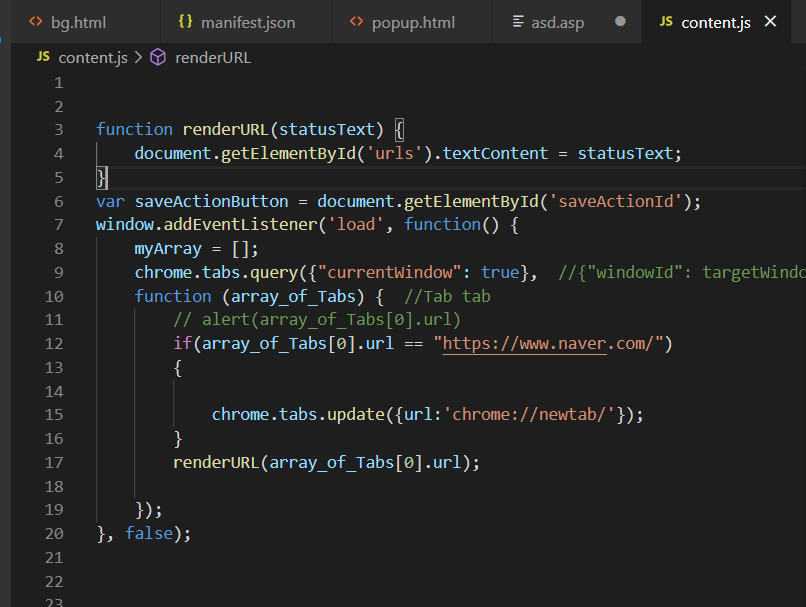806x607 pixels.
Task: Select the popup.html tab
Action: point(412,22)
